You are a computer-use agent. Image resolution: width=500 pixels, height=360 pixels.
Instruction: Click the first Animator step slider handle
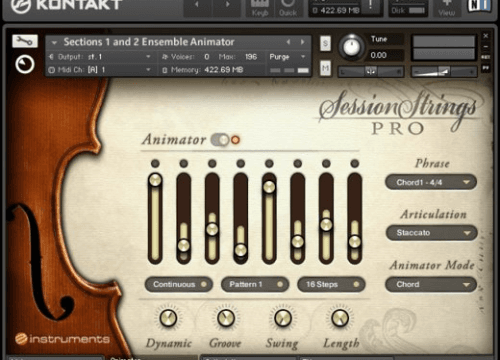click(155, 180)
